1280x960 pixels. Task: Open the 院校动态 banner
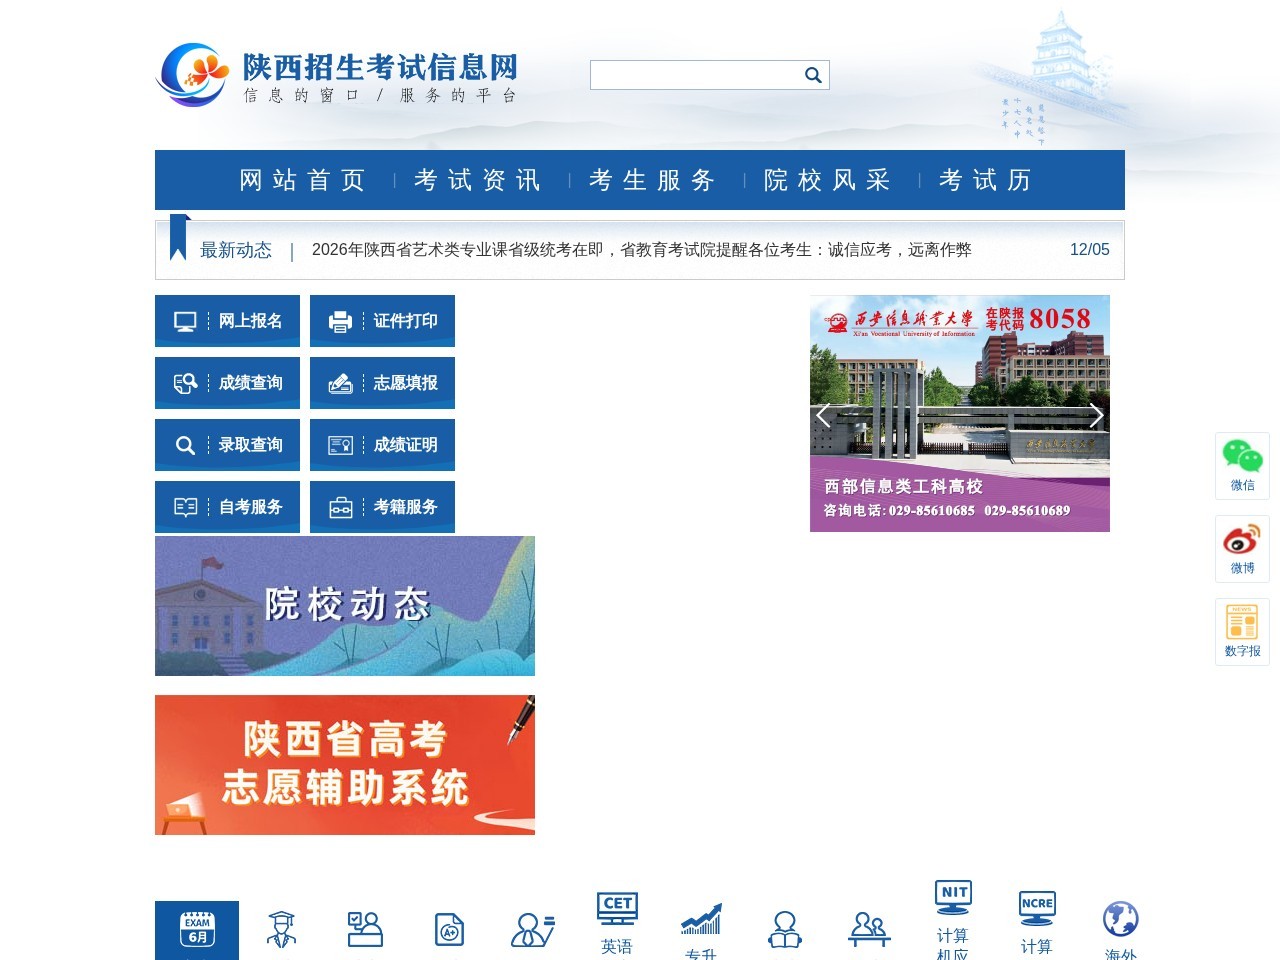pos(344,605)
